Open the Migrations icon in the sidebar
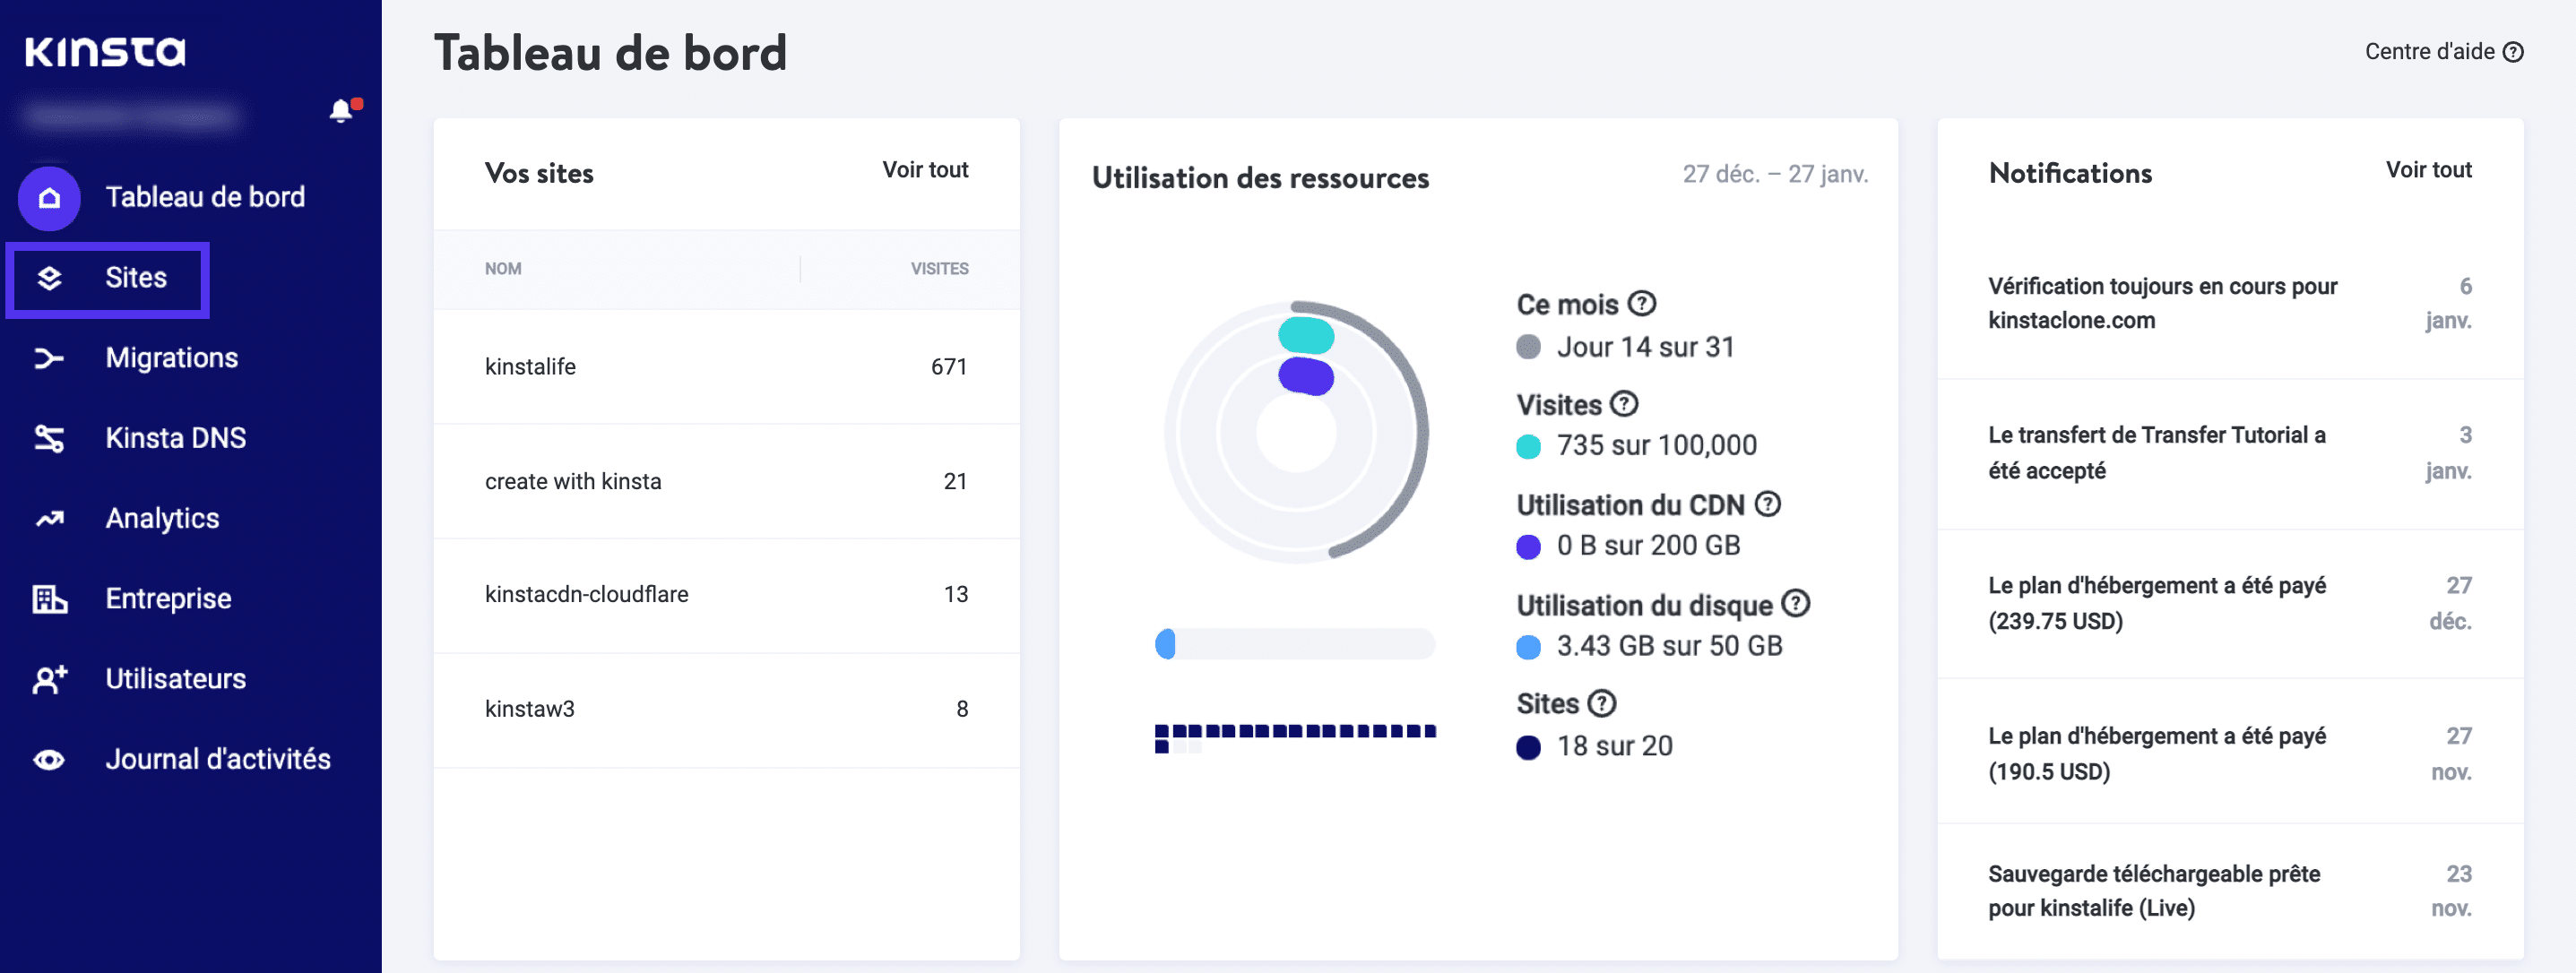 coord(49,358)
